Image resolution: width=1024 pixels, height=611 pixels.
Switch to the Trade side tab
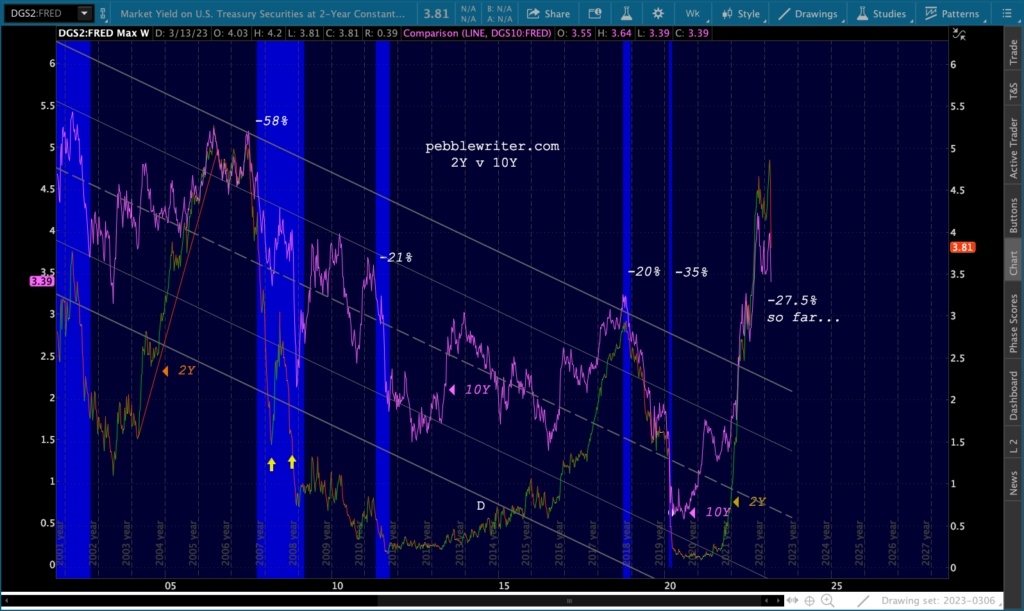point(1014,52)
